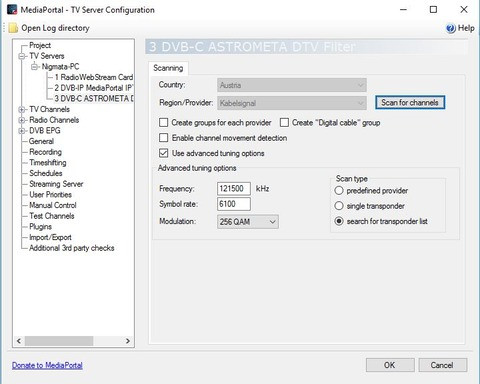Click the Frequency input field
The width and height of the screenshot is (480, 384).
234,189
